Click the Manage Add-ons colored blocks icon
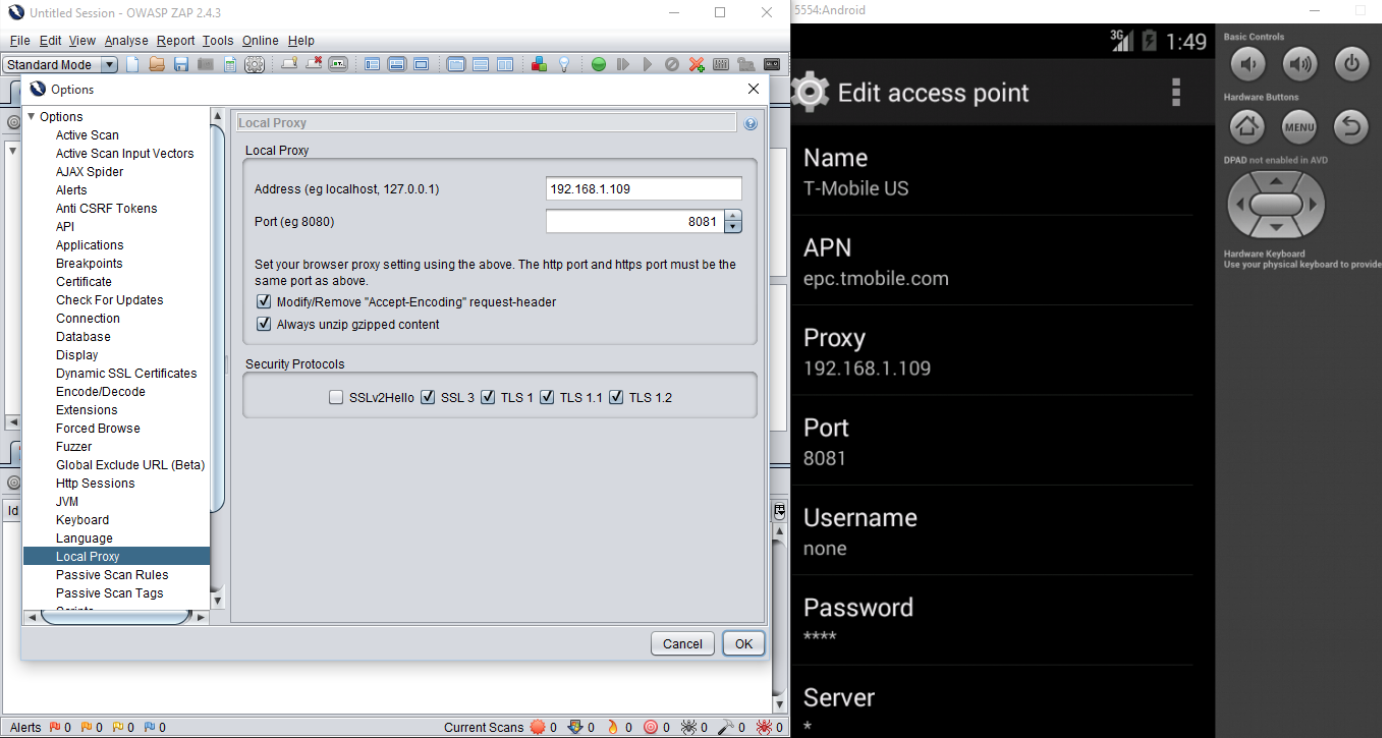 [539, 64]
